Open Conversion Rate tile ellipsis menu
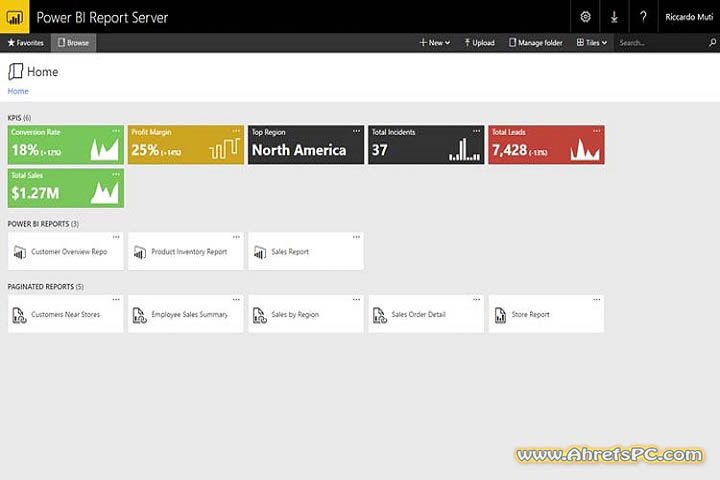720x480 pixels. click(116, 131)
